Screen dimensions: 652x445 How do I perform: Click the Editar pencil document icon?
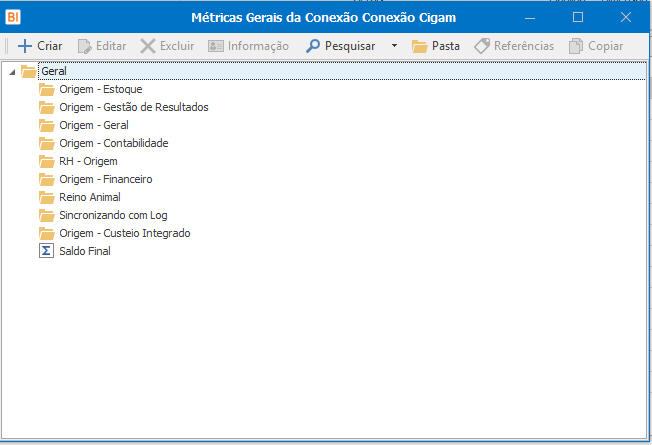pos(85,46)
